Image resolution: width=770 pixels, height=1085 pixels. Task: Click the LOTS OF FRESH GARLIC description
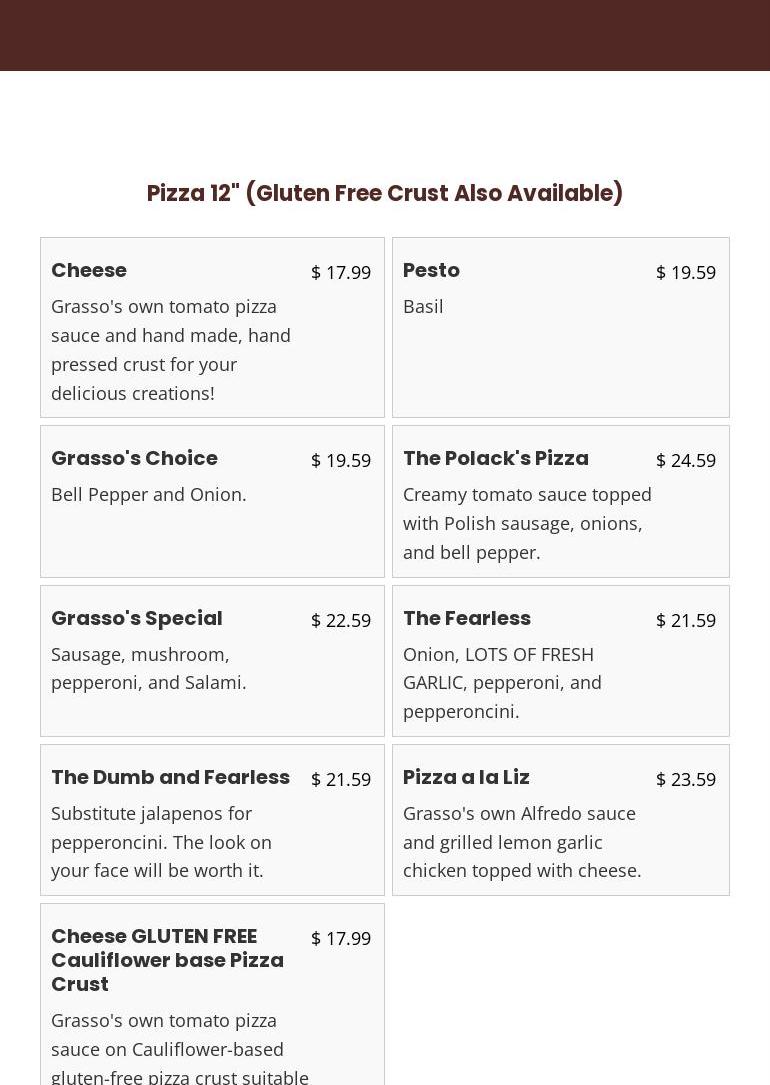pos(502,682)
